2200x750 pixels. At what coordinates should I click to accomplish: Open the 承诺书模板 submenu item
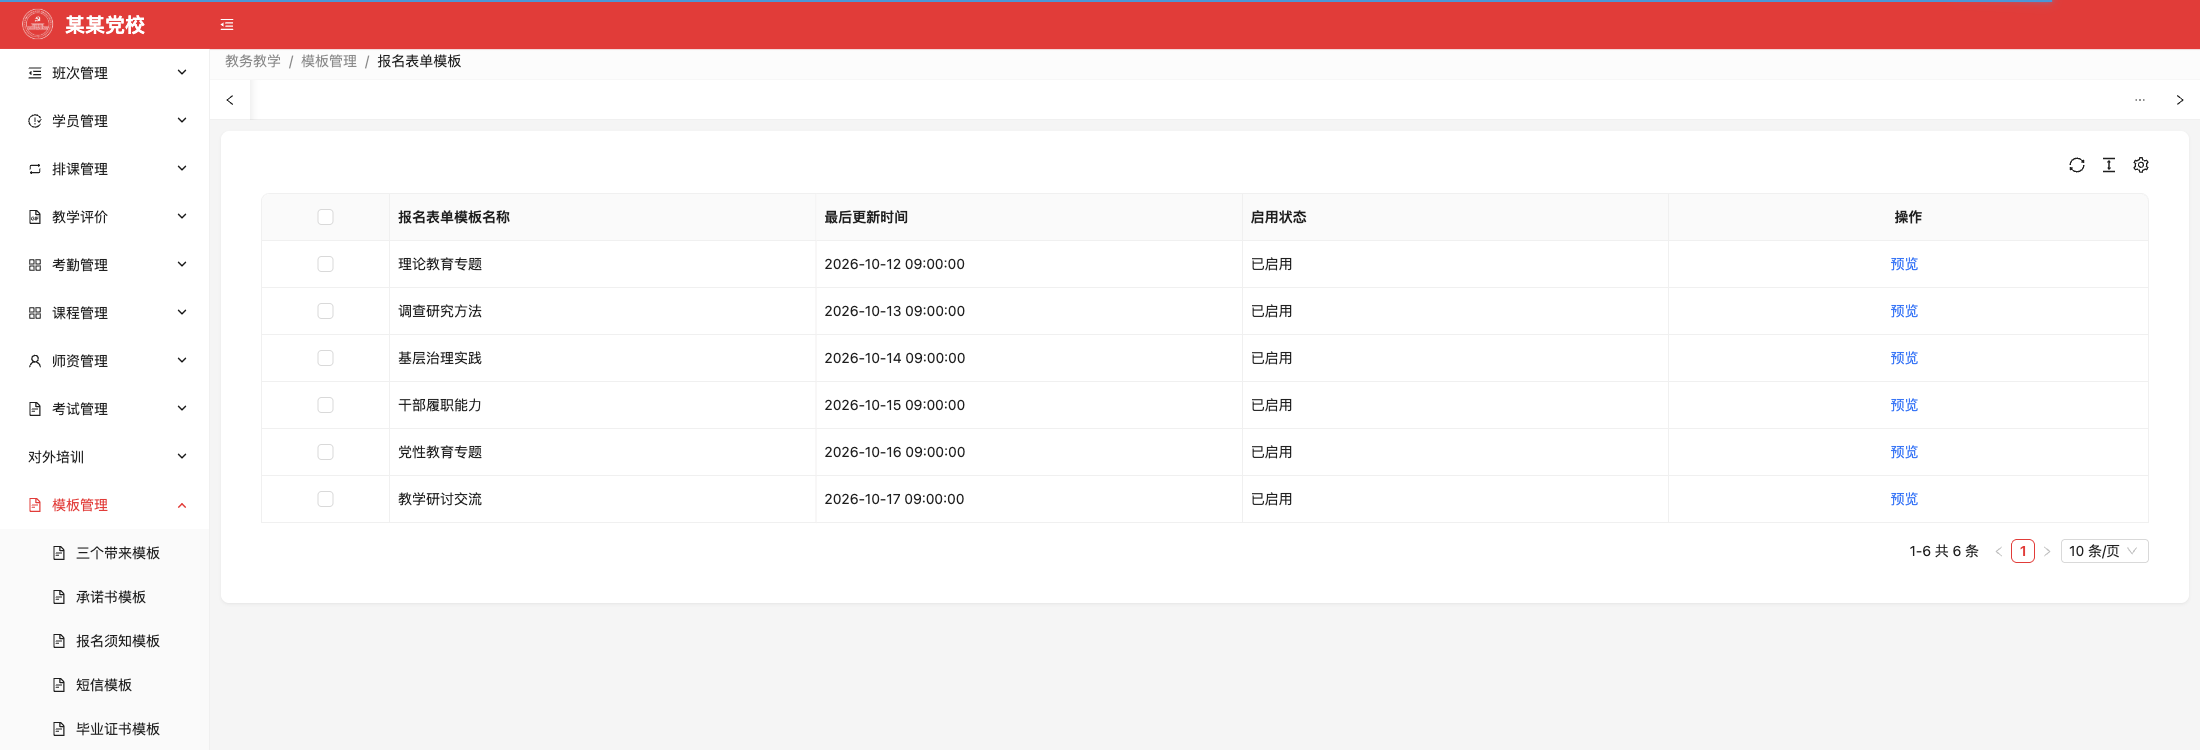(x=105, y=597)
